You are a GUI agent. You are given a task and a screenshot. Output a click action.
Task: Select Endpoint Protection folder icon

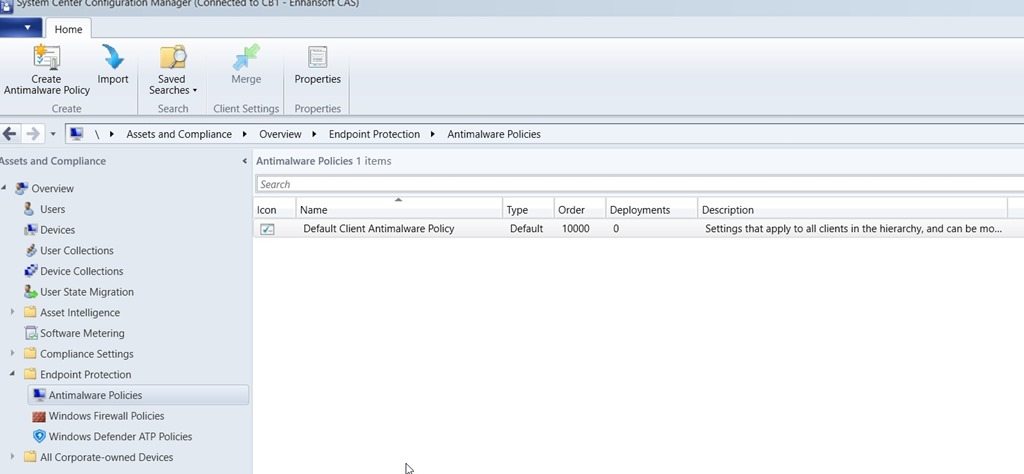tap(30, 374)
